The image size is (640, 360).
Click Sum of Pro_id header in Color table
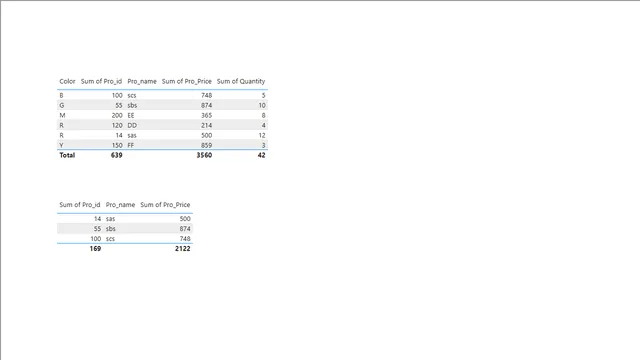[101, 81]
